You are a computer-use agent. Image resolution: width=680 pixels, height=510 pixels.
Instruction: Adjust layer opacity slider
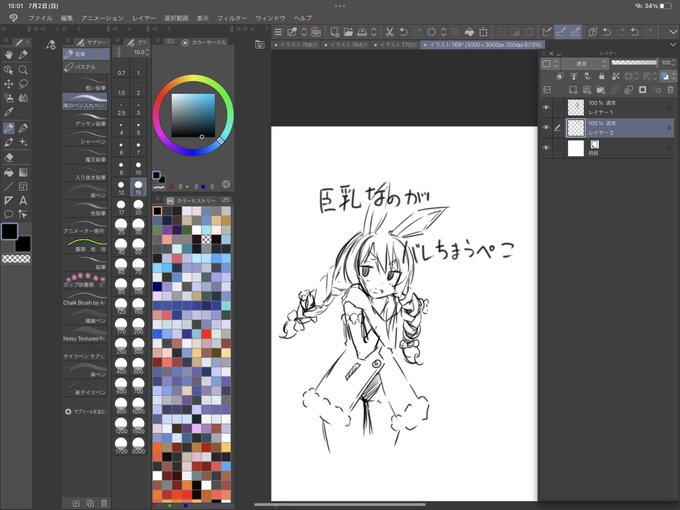pyautogui.click(x=634, y=63)
